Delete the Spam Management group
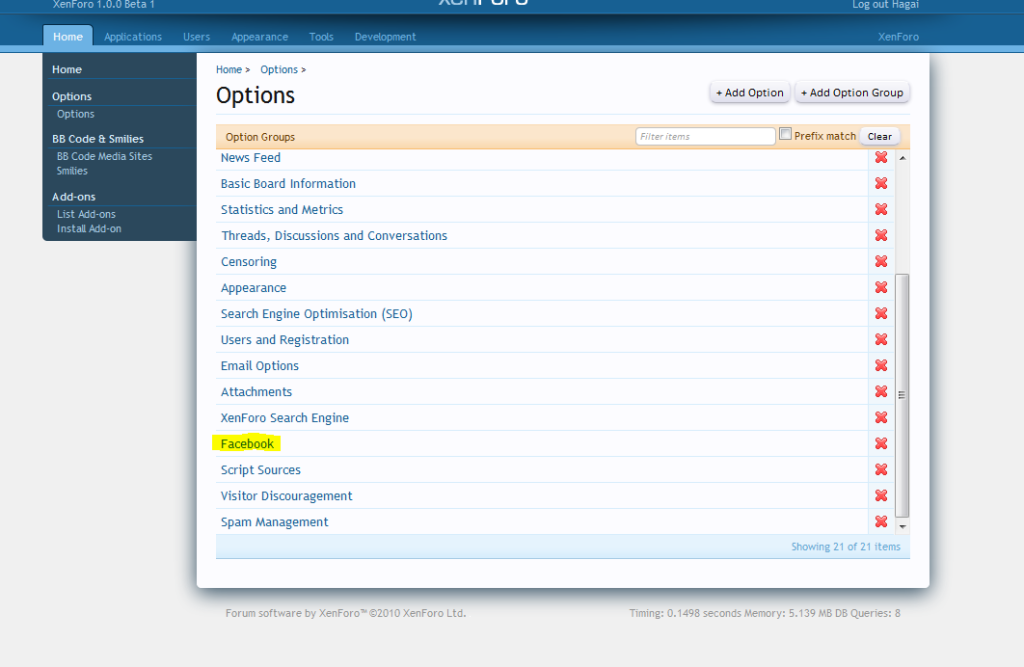This screenshot has width=1024, height=667. point(881,522)
